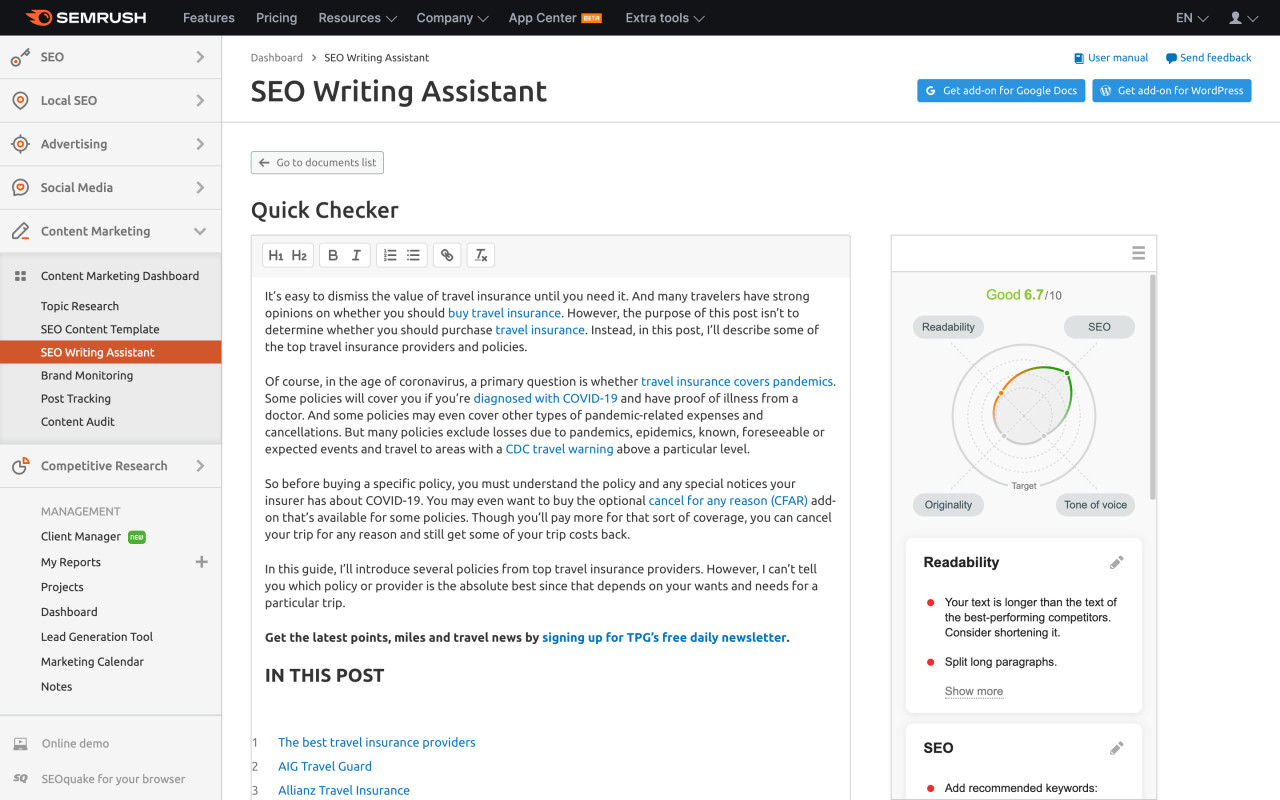This screenshot has width=1280, height=800.
Task: Open the EN language dropdown
Action: tap(1192, 18)
